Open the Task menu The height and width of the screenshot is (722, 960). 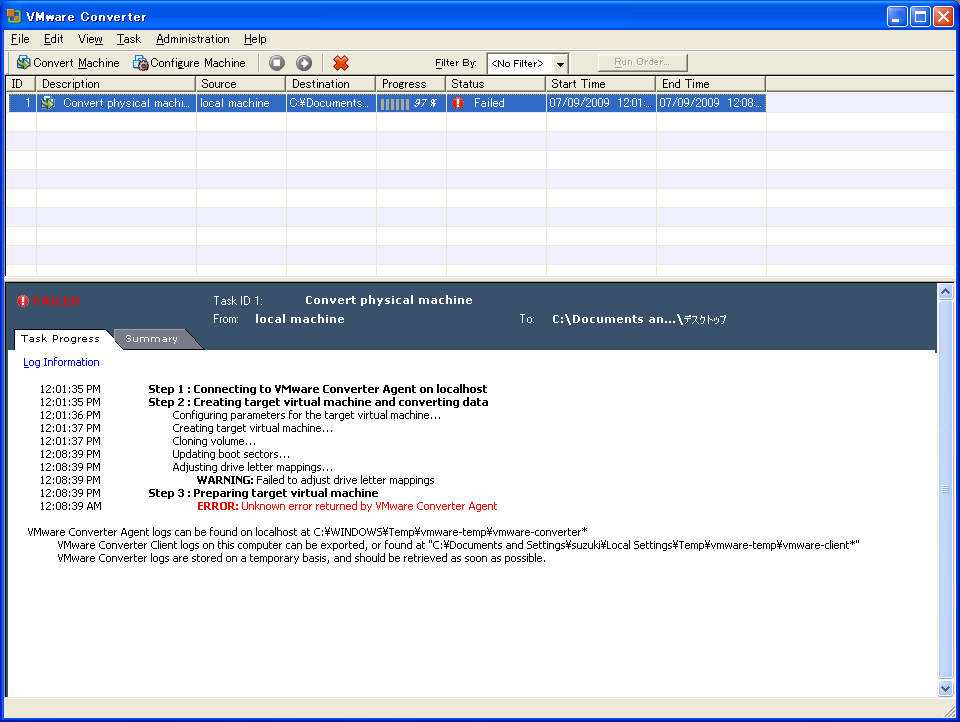tap(128, 39)
